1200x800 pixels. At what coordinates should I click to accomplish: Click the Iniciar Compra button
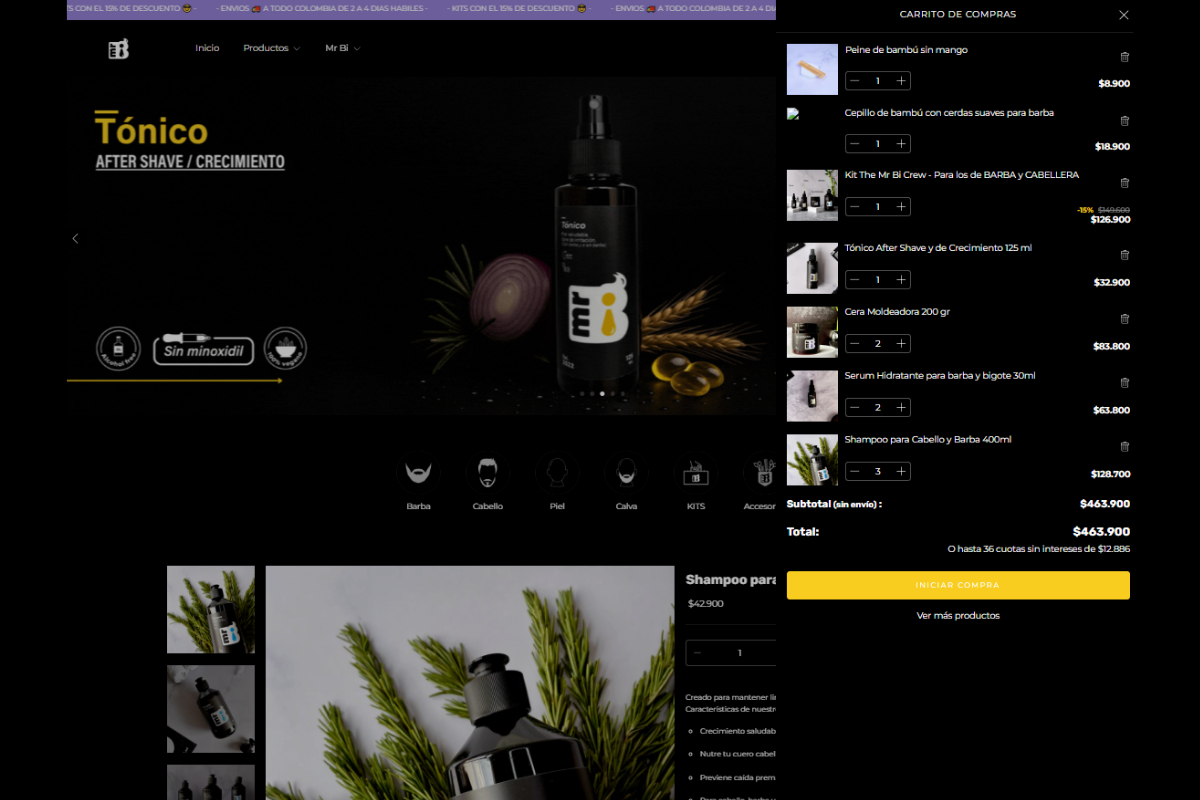coord(958,585)
